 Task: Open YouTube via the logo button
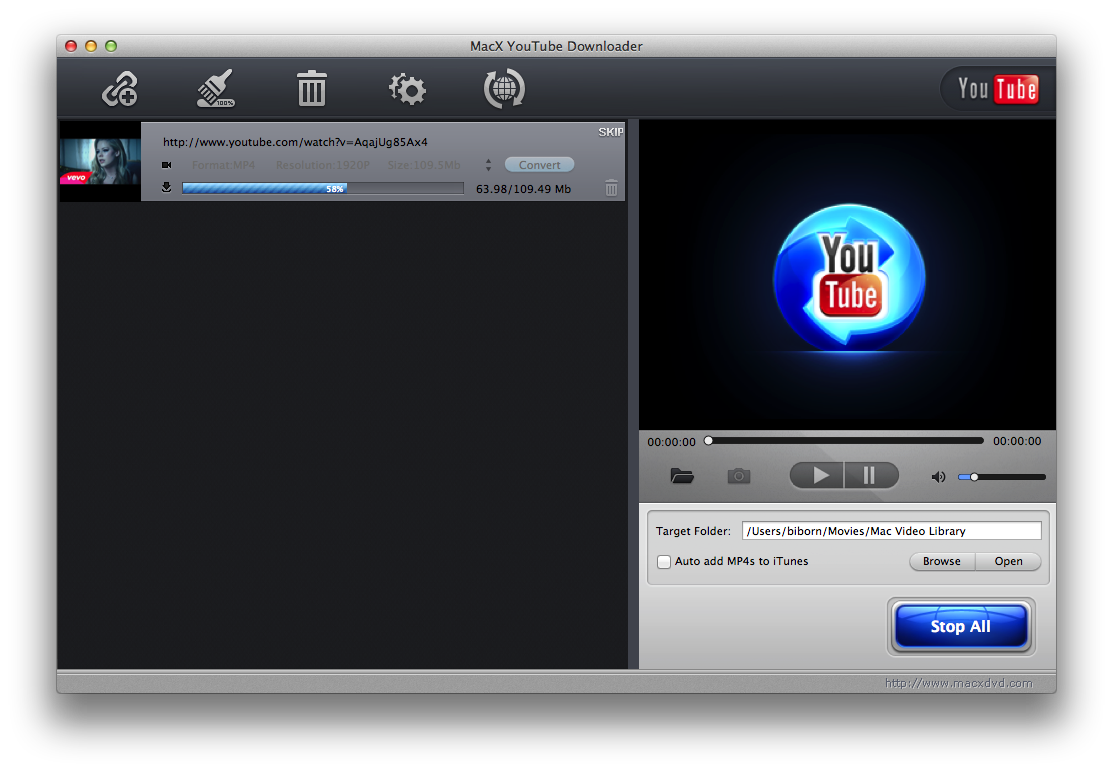997,89
